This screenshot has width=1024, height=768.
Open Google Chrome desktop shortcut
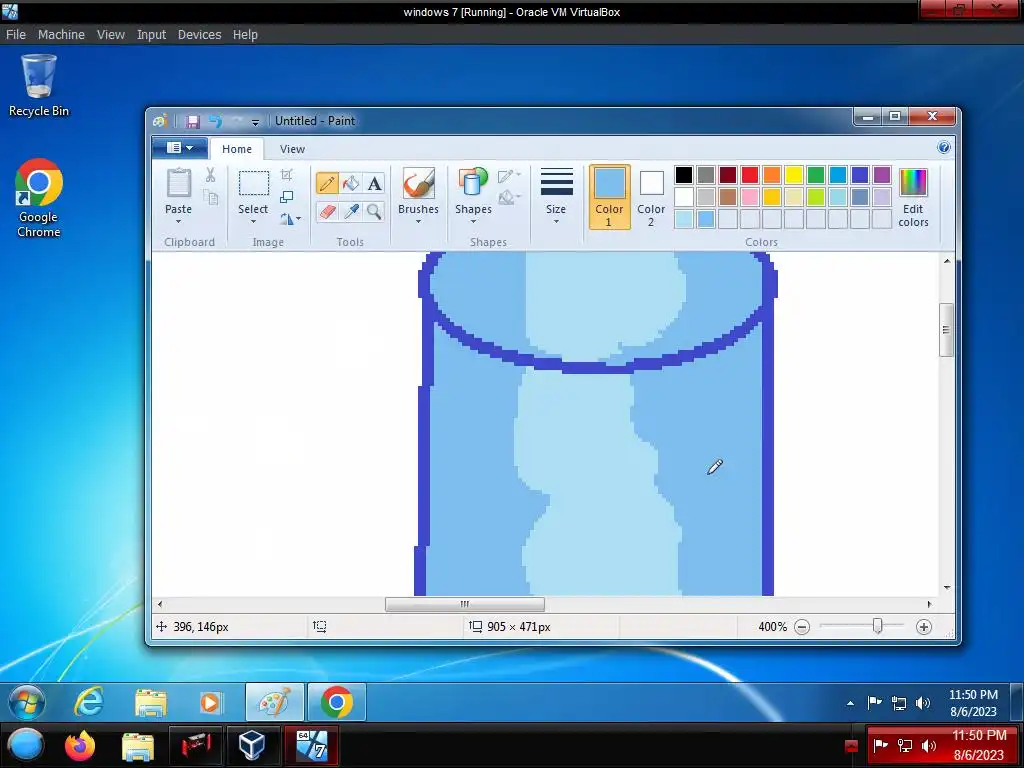coord(39,198)
